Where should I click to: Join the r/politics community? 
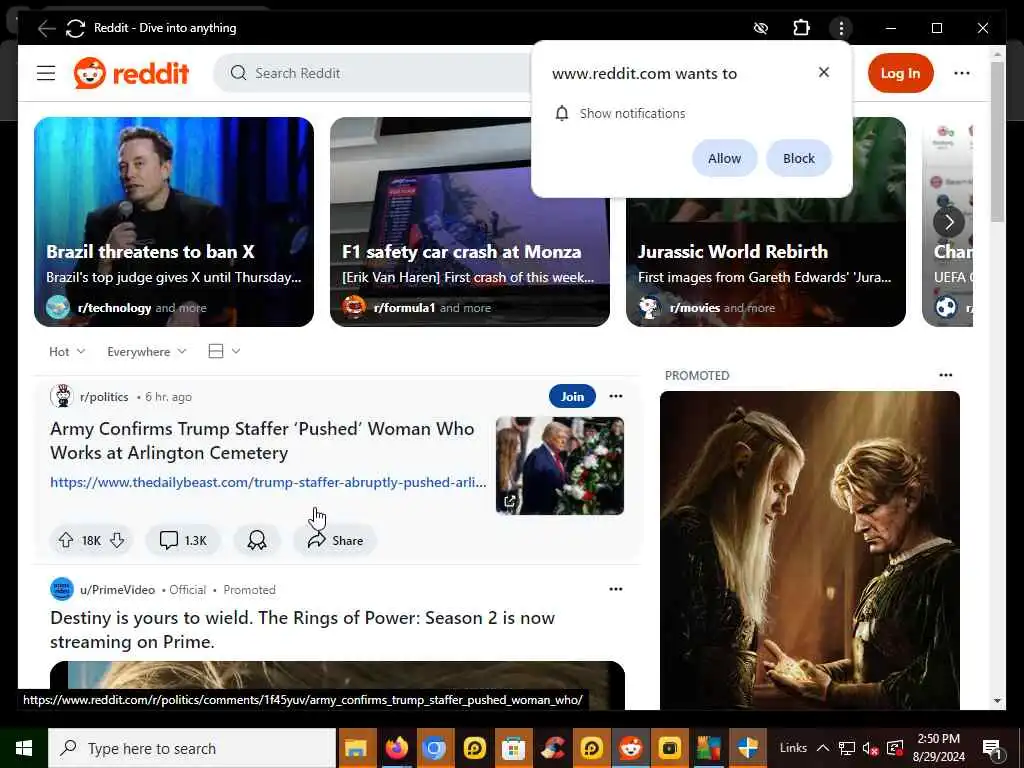pos(572,396)
